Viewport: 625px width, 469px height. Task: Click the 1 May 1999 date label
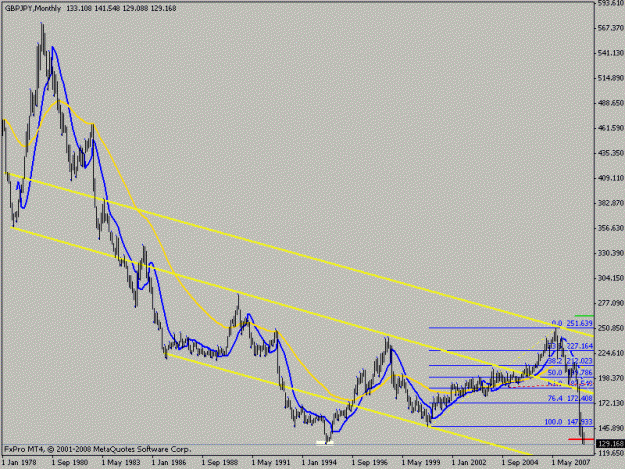click(x=421, y=463)
